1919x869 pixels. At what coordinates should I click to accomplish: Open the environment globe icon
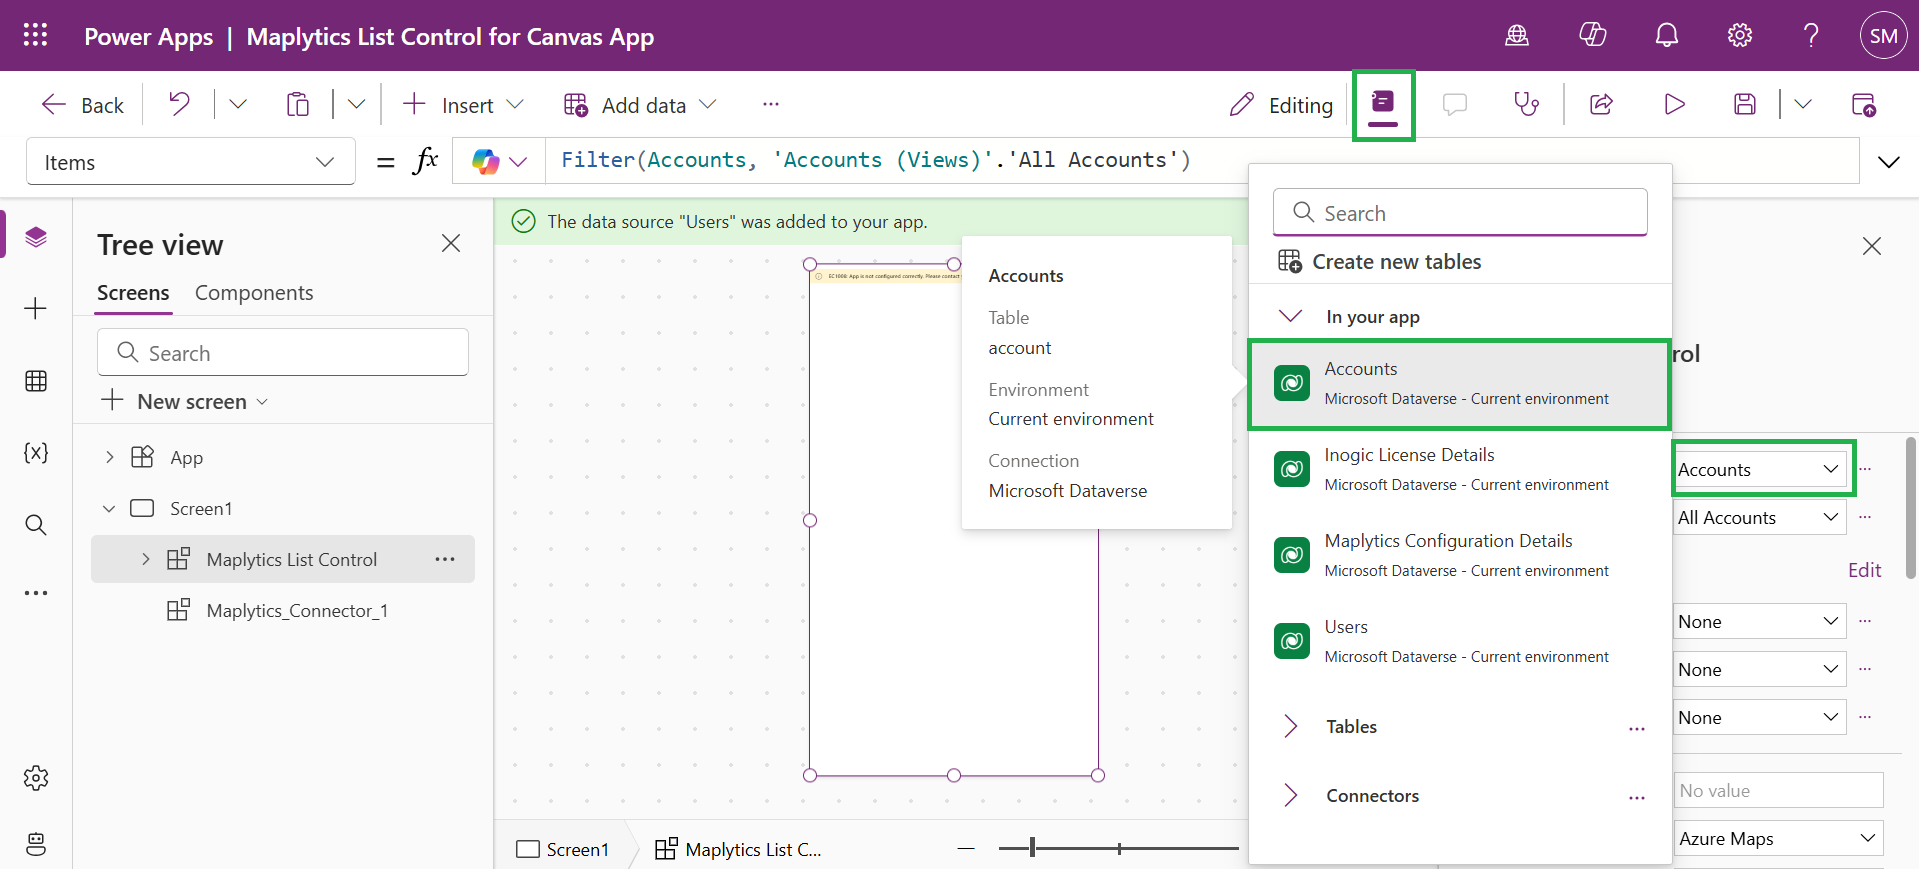pyautogui.click(x=1517, y=36)
